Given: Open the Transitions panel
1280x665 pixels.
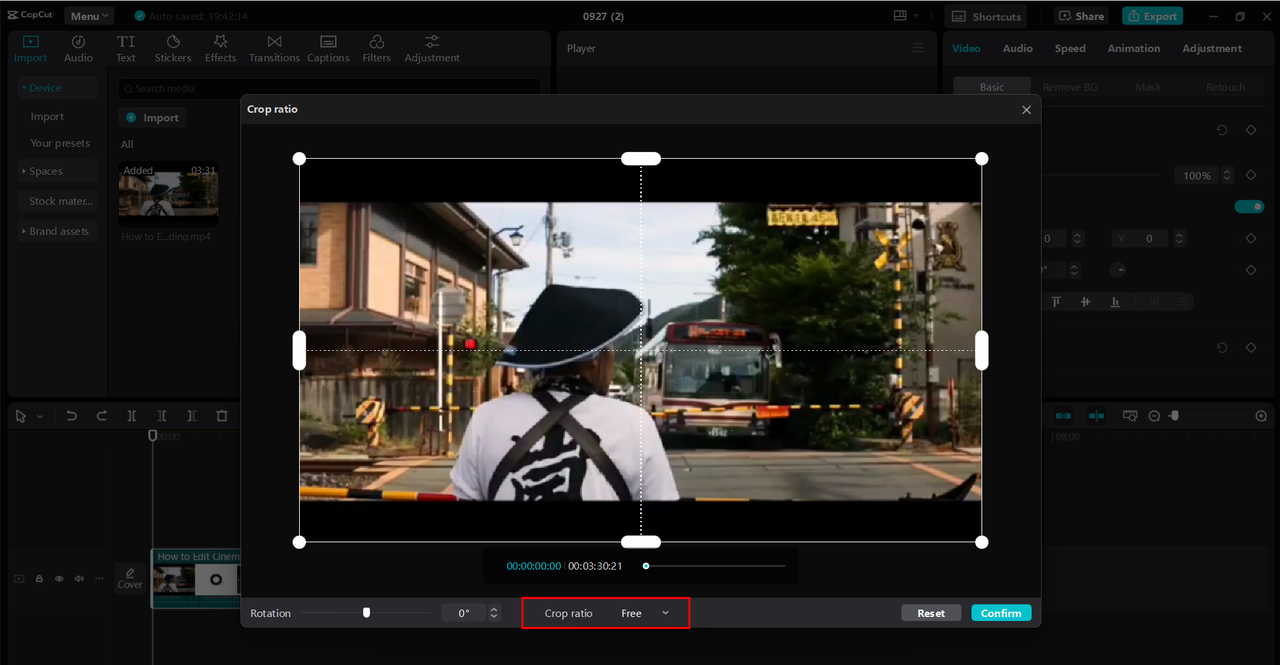Looking at the screenshot, I should point(274,48).
